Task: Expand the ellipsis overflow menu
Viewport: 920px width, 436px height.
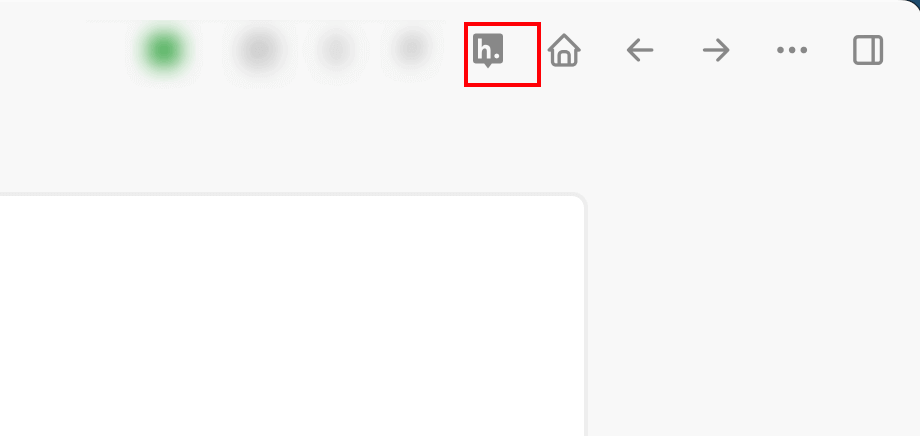Action: click(x=792, y=50)
